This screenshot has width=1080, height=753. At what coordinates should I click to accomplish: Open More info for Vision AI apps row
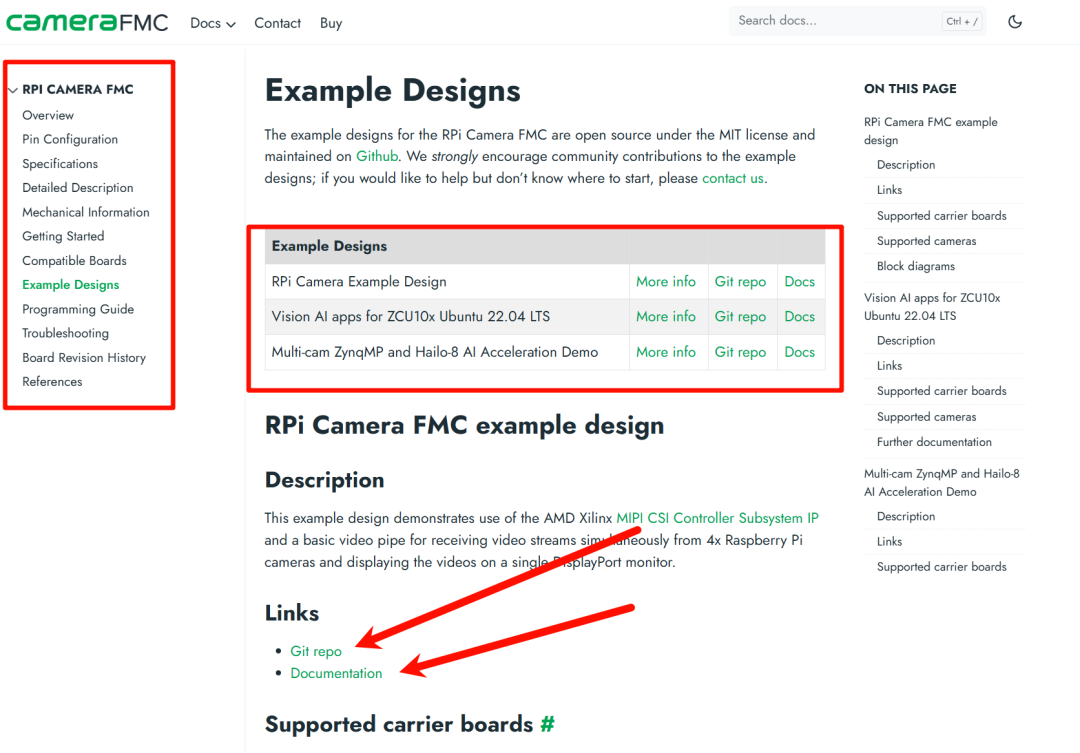[x=665, y=317]
